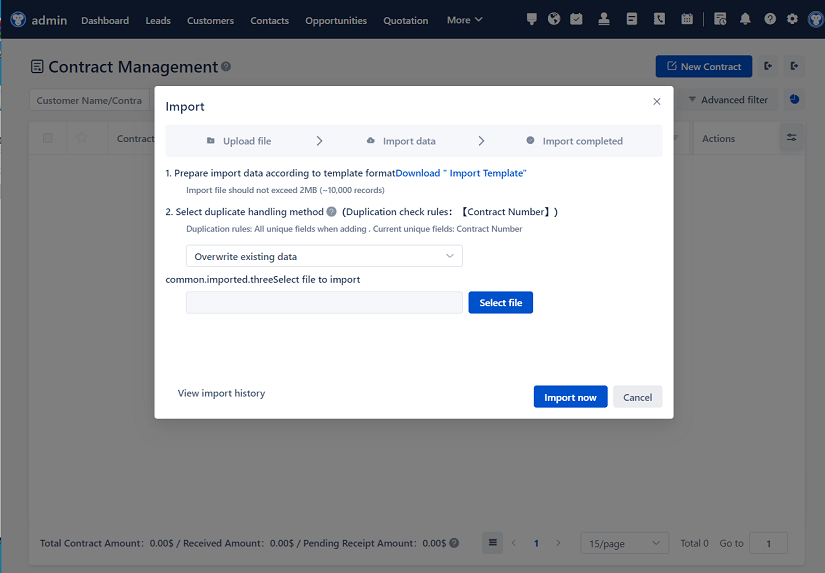Open the approval stamp icon in navbar
Viewport: 825px width, 573px height.
pyautogui.click(x=604, y=19)
